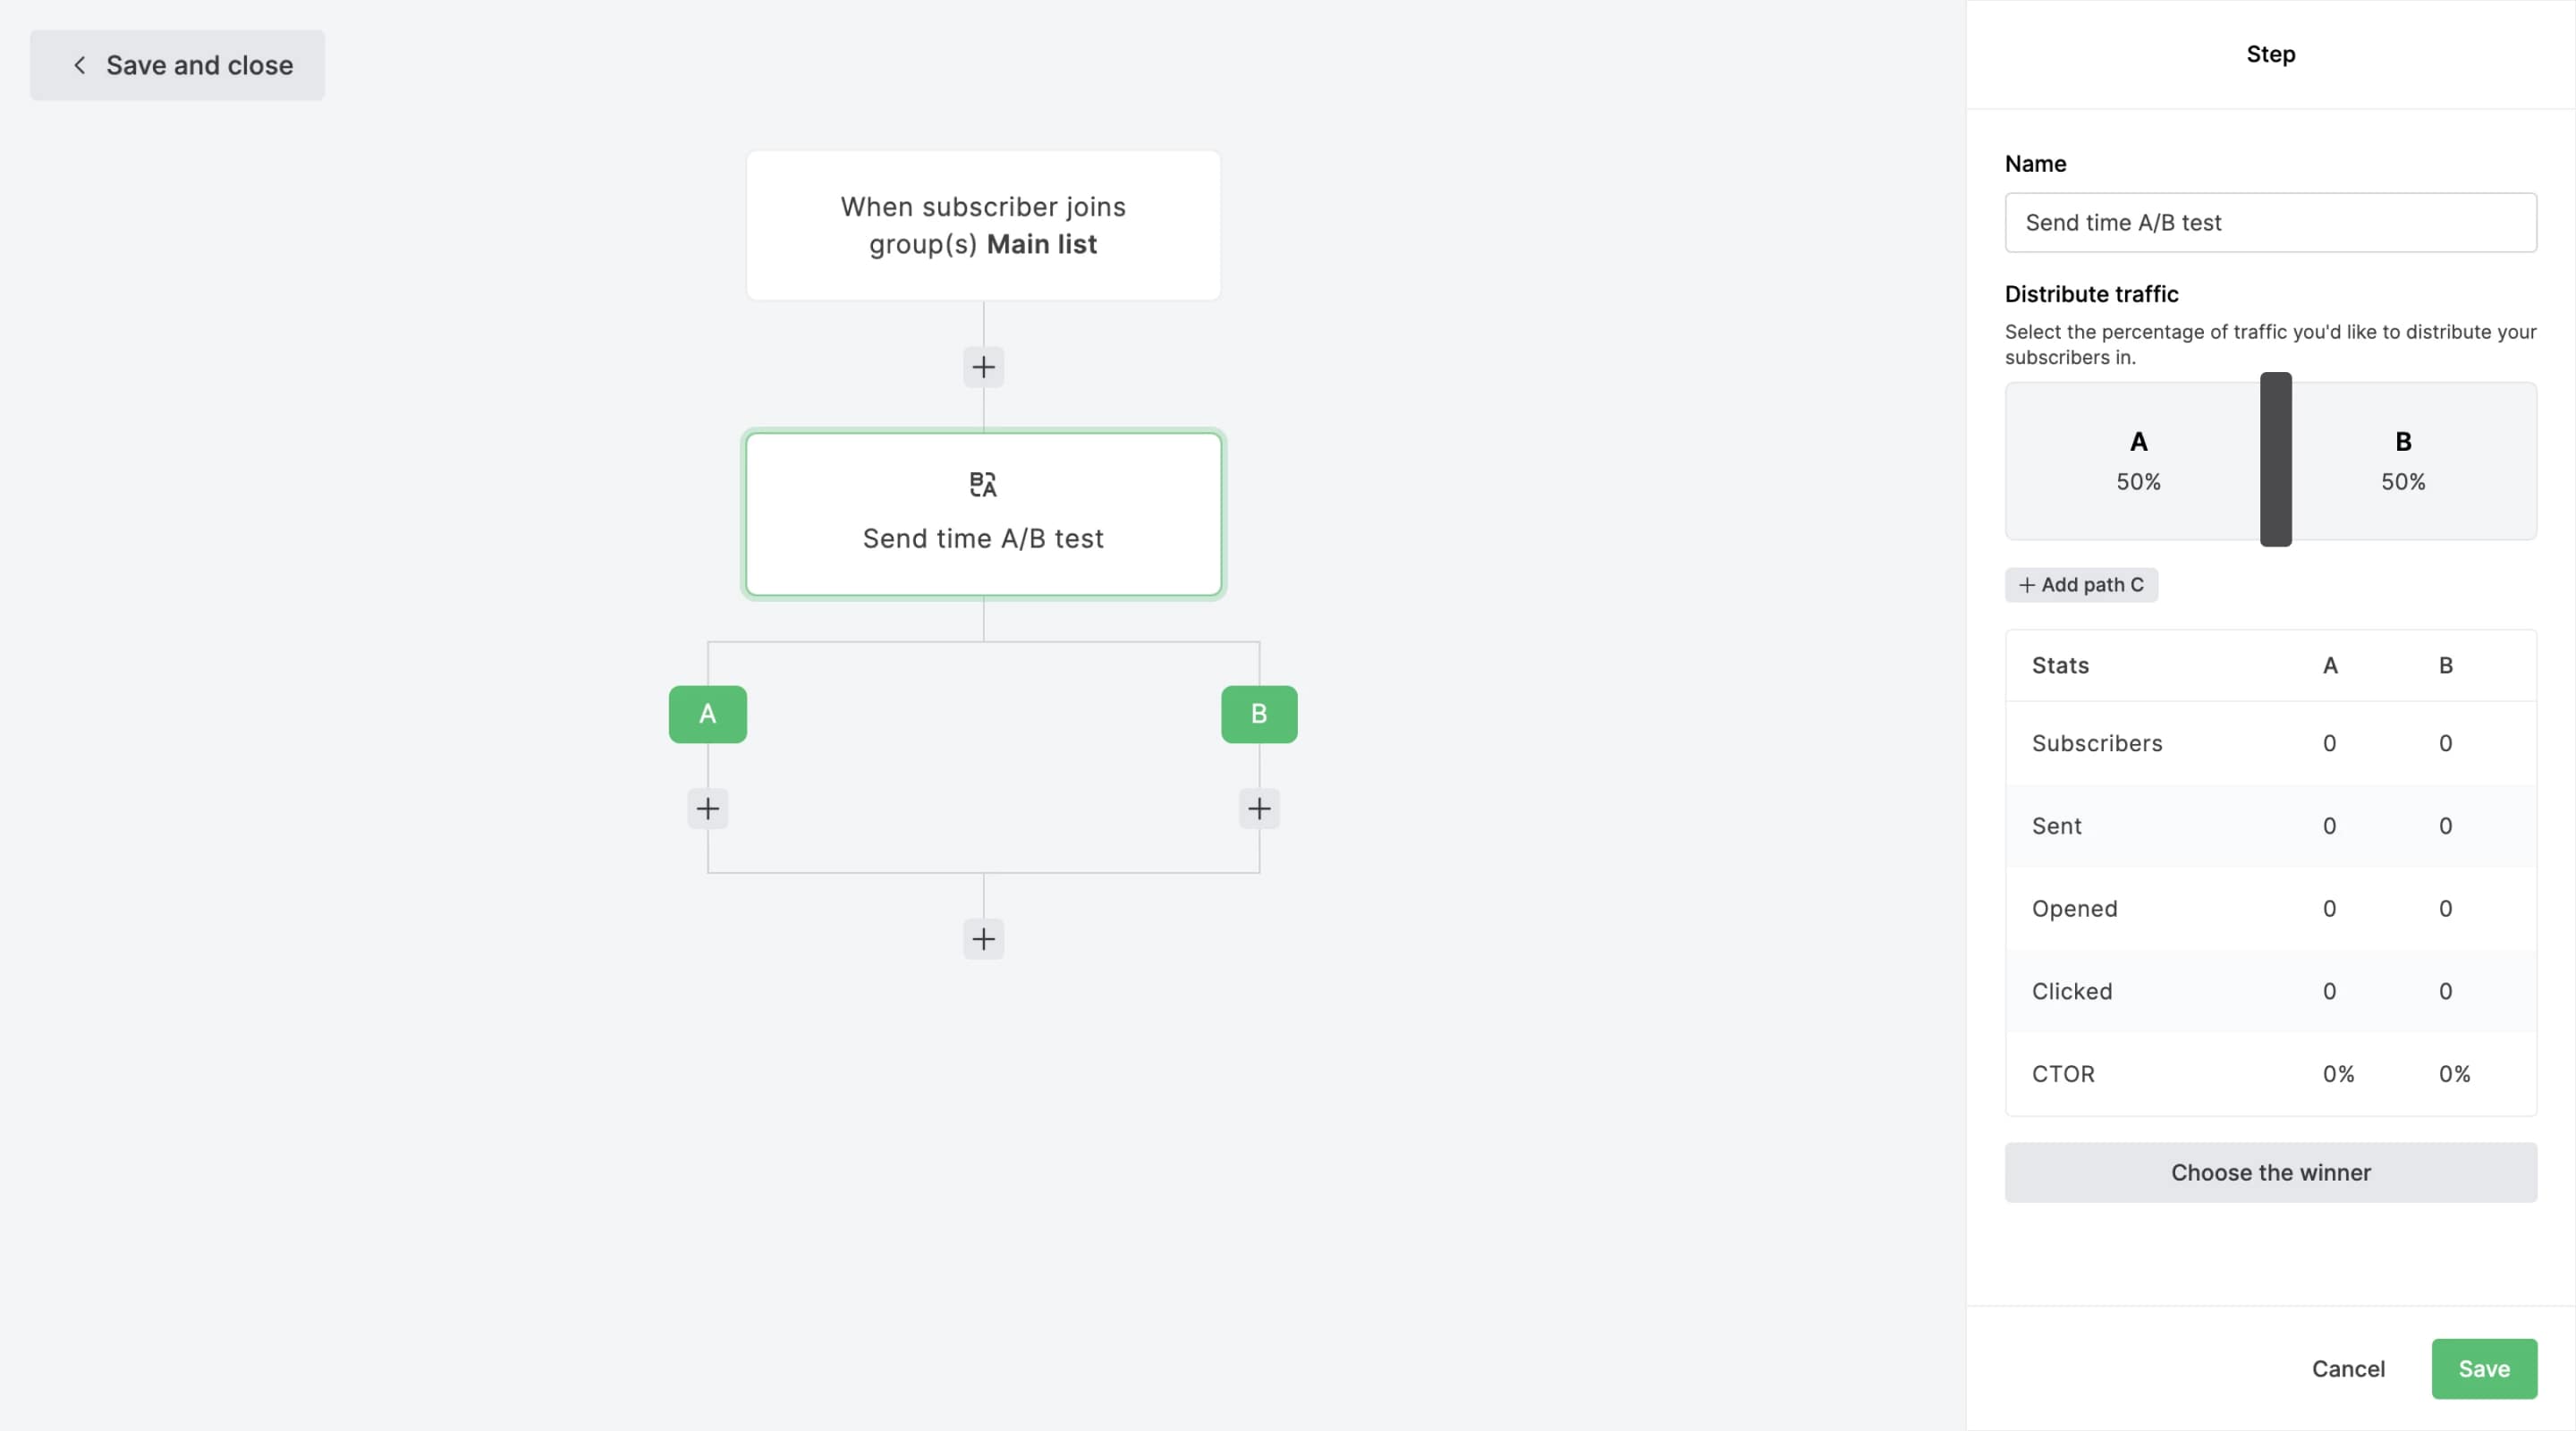Select the Send time A/B test node
The image size is (2576, 1431).
tap(983, 539)
